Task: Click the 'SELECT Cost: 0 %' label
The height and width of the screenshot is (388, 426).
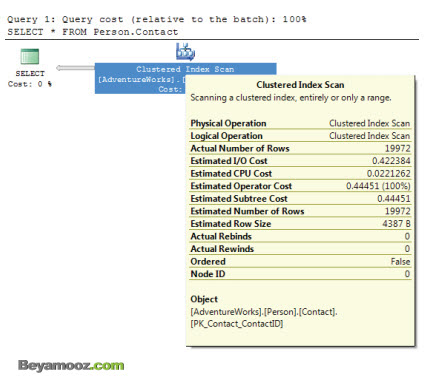Action: point(30,79)
